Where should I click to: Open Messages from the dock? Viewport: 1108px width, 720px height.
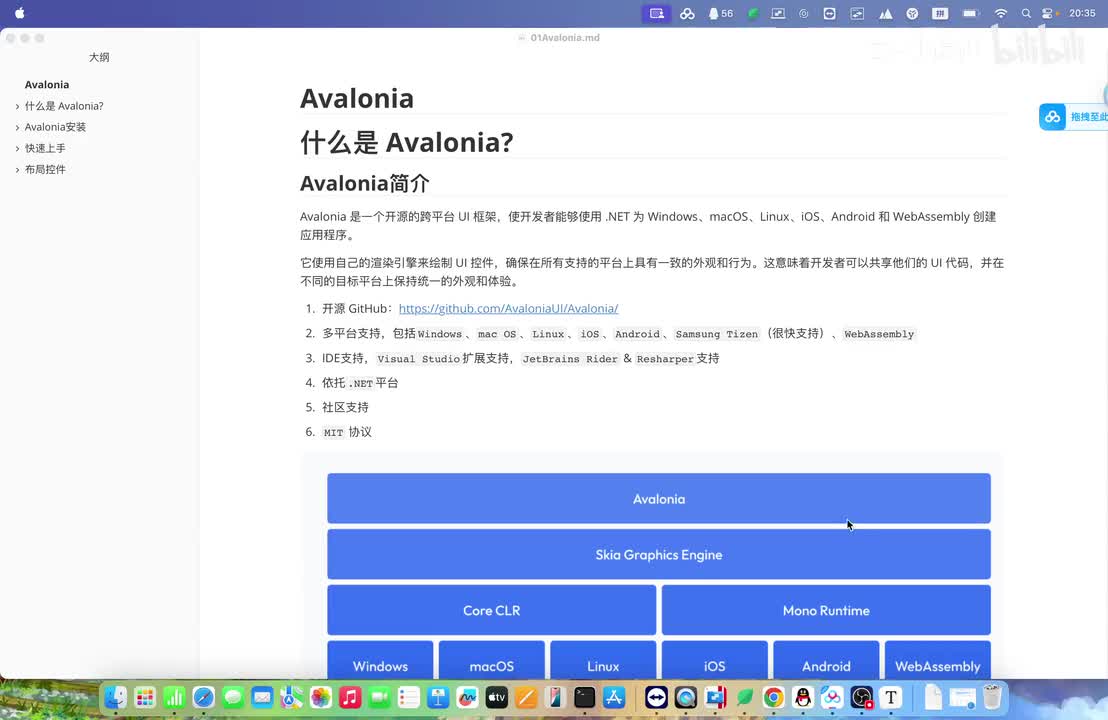(x=232, y=698)
